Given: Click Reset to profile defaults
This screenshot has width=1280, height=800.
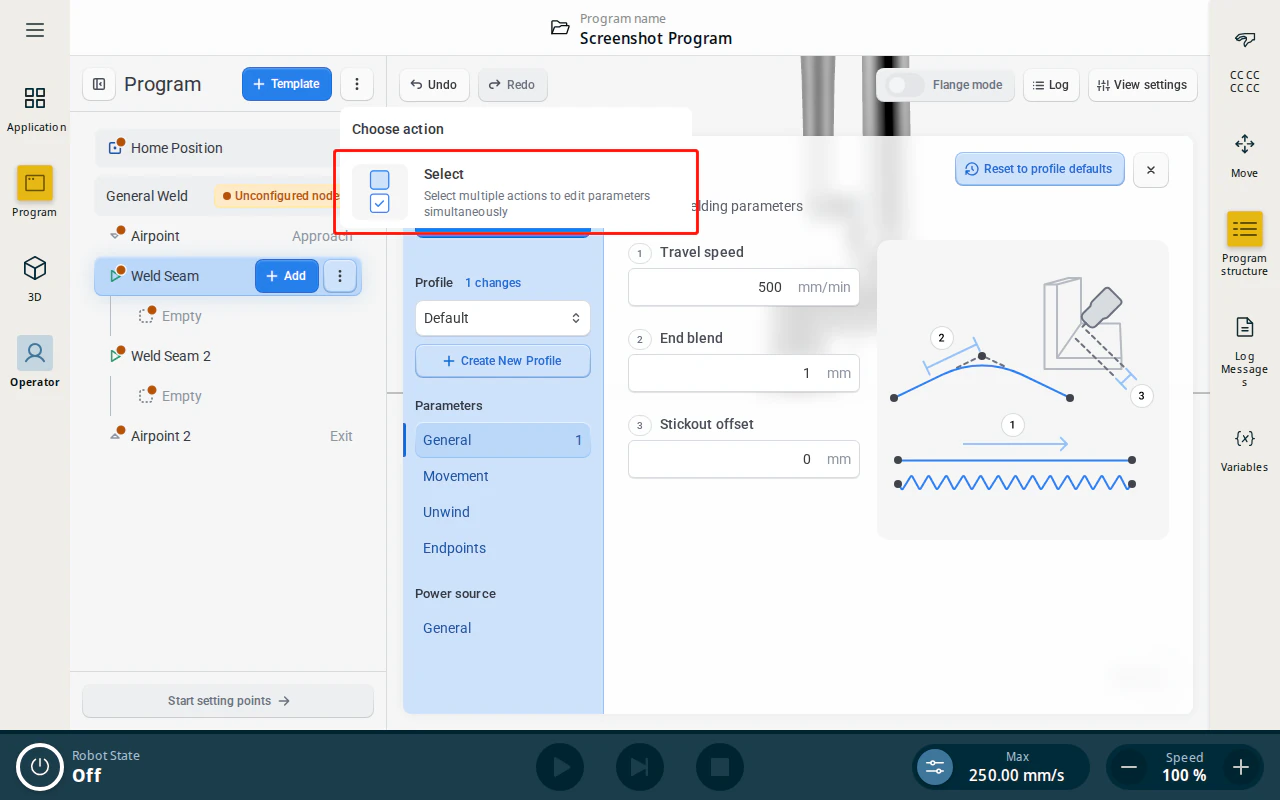Looking at the screenshot, I should (x=1040, y=169).
